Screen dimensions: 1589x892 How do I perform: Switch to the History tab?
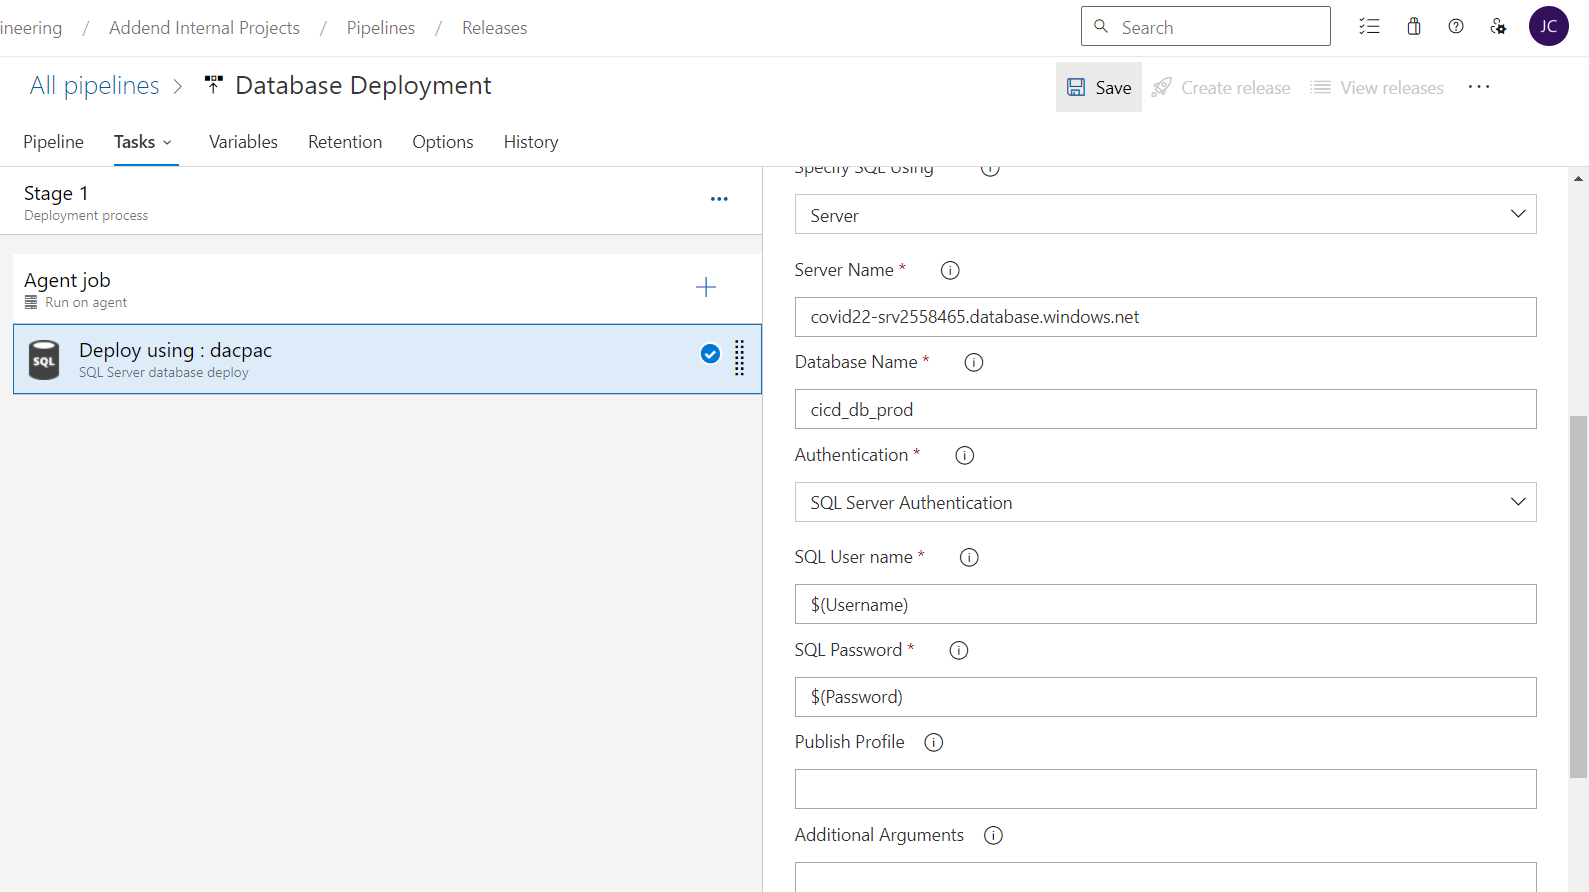pos(530,142)
